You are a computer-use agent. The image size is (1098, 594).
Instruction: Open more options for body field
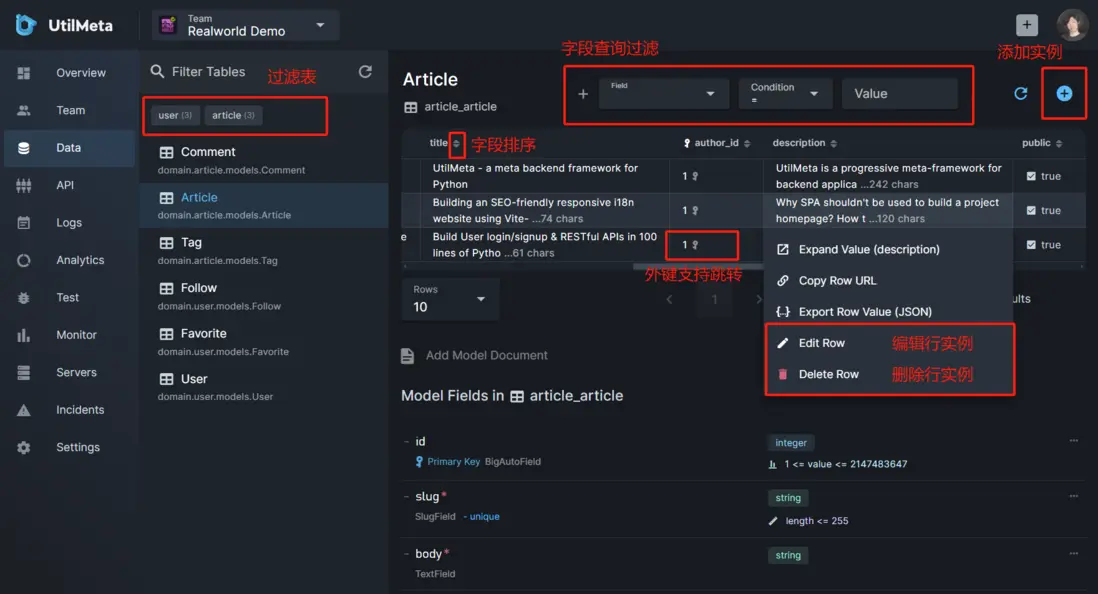[1073, 553]
